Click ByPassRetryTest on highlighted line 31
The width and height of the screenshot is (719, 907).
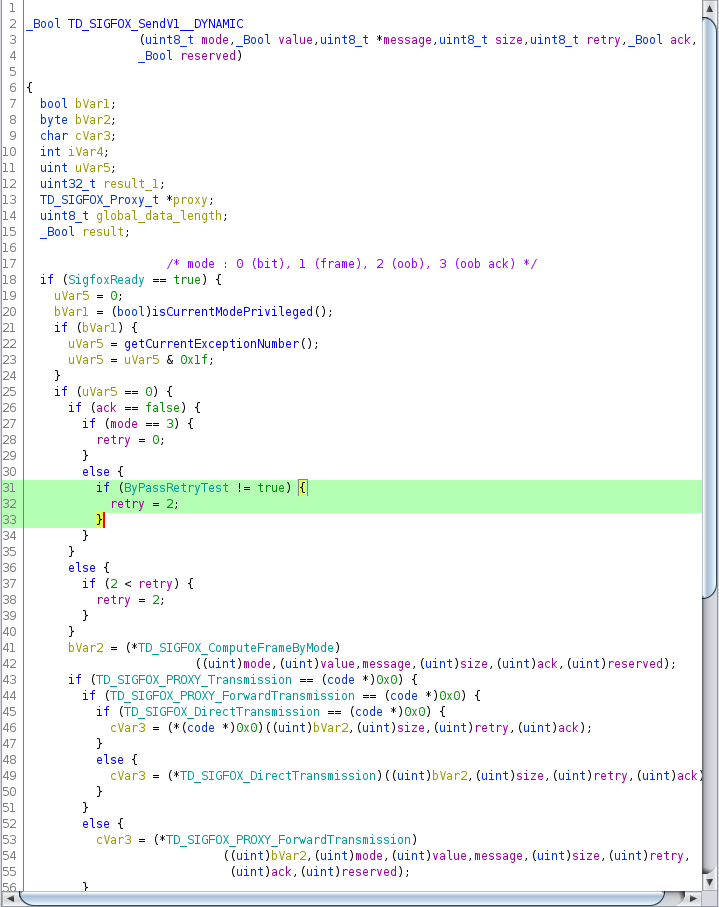176,488
